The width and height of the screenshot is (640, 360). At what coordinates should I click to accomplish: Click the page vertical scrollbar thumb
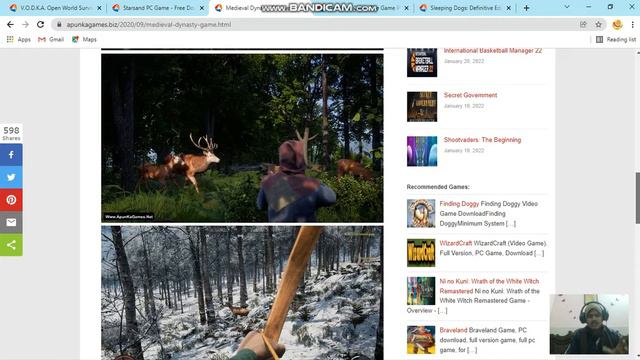(x=638, y=198)
